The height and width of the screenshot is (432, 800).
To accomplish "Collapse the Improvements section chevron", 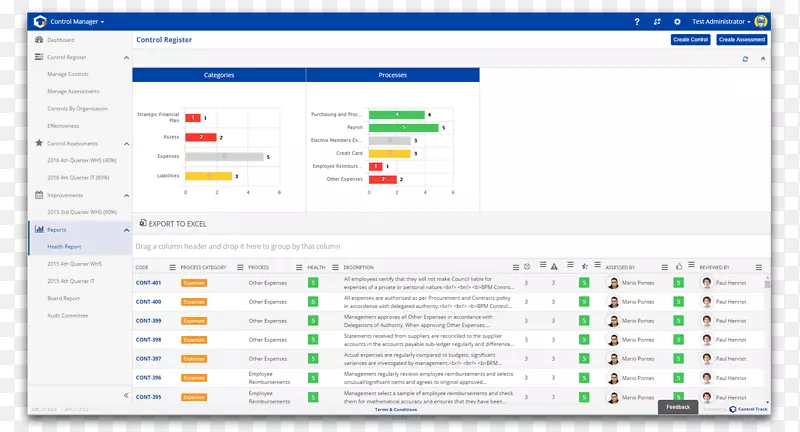I will pyautogui.click(x=126, y=196).
